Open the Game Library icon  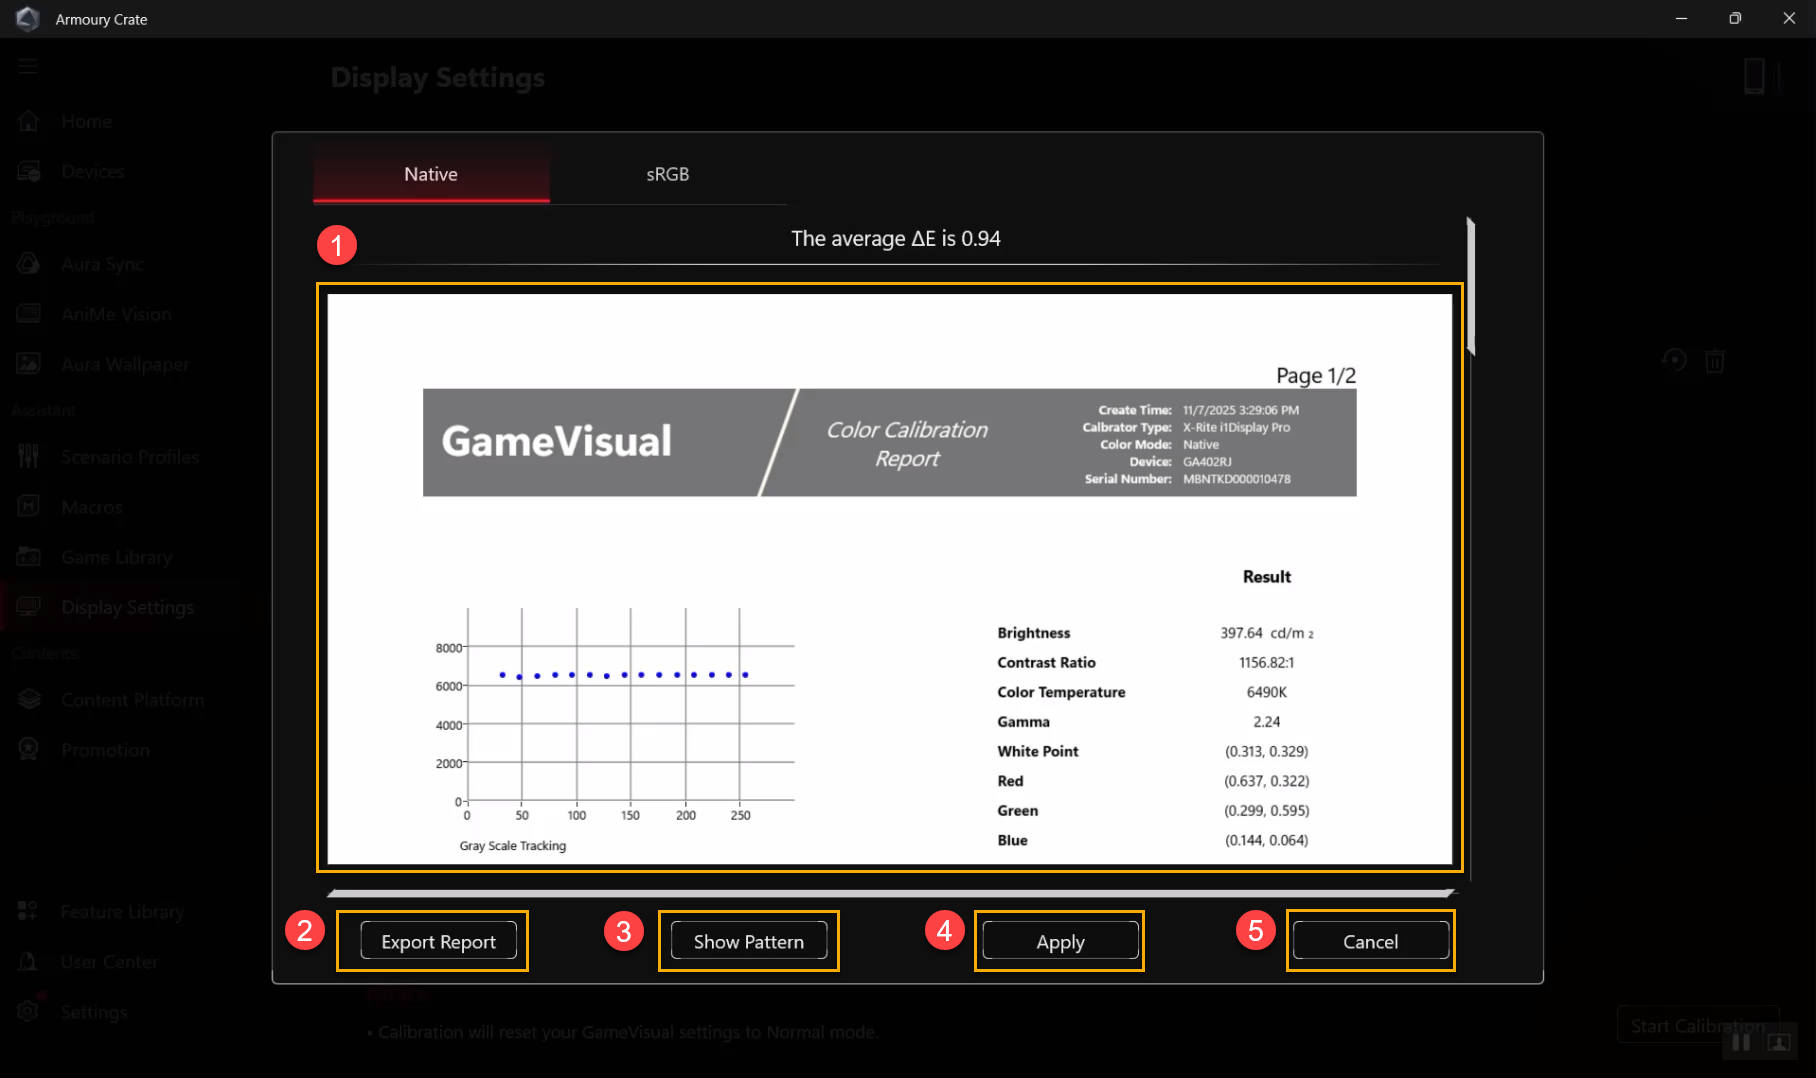click(x=28, y=557)
